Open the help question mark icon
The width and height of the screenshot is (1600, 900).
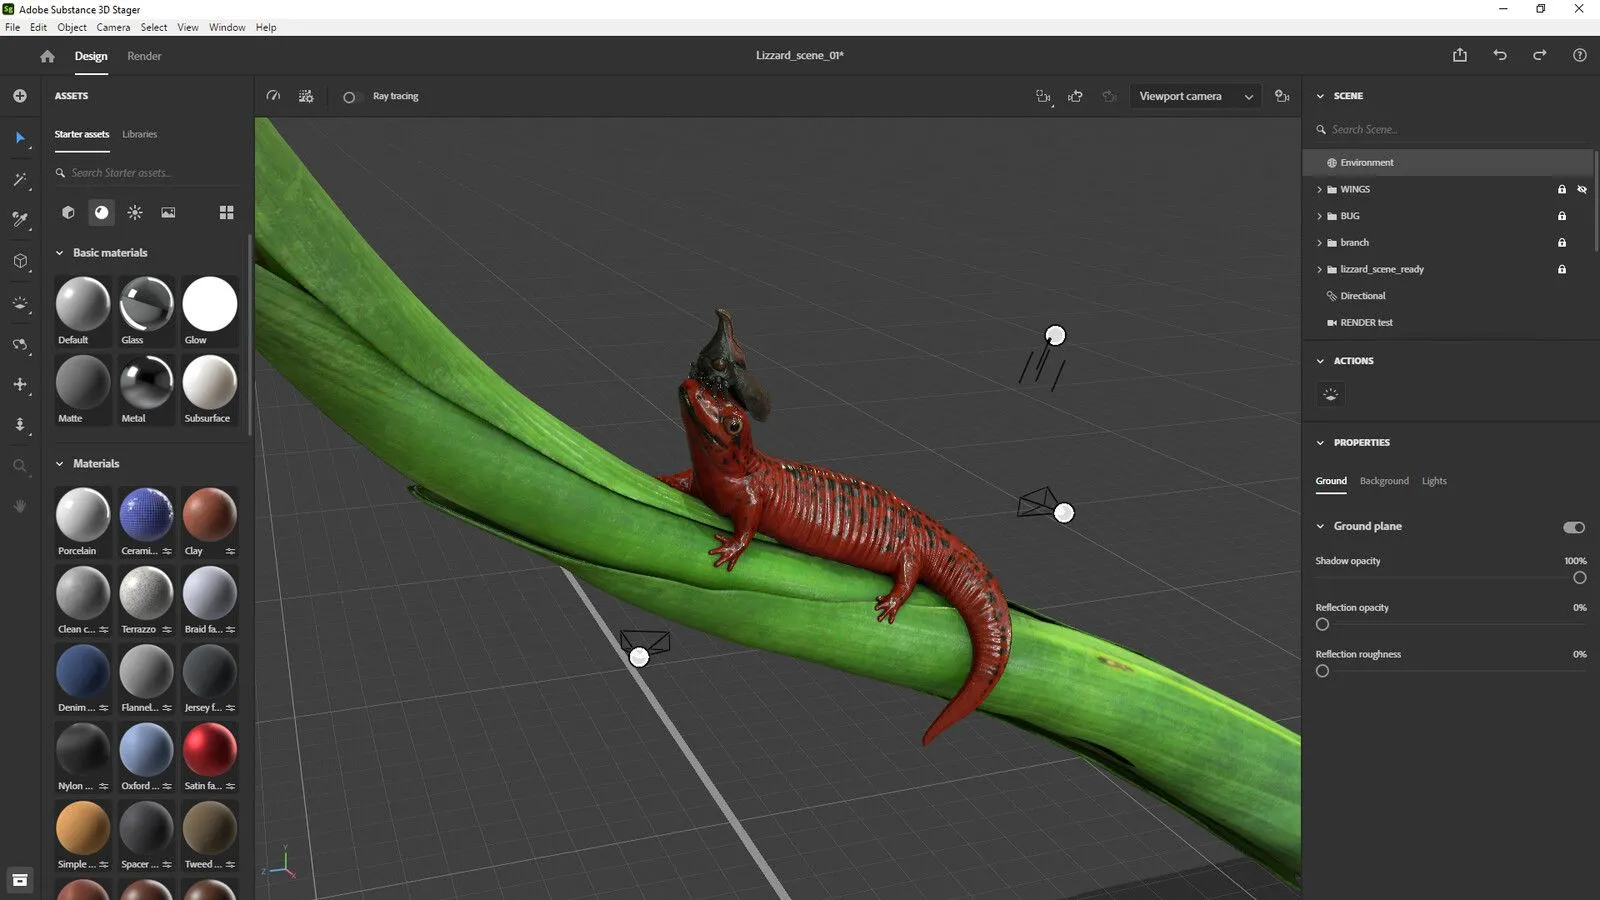(x=1580, y=55)
